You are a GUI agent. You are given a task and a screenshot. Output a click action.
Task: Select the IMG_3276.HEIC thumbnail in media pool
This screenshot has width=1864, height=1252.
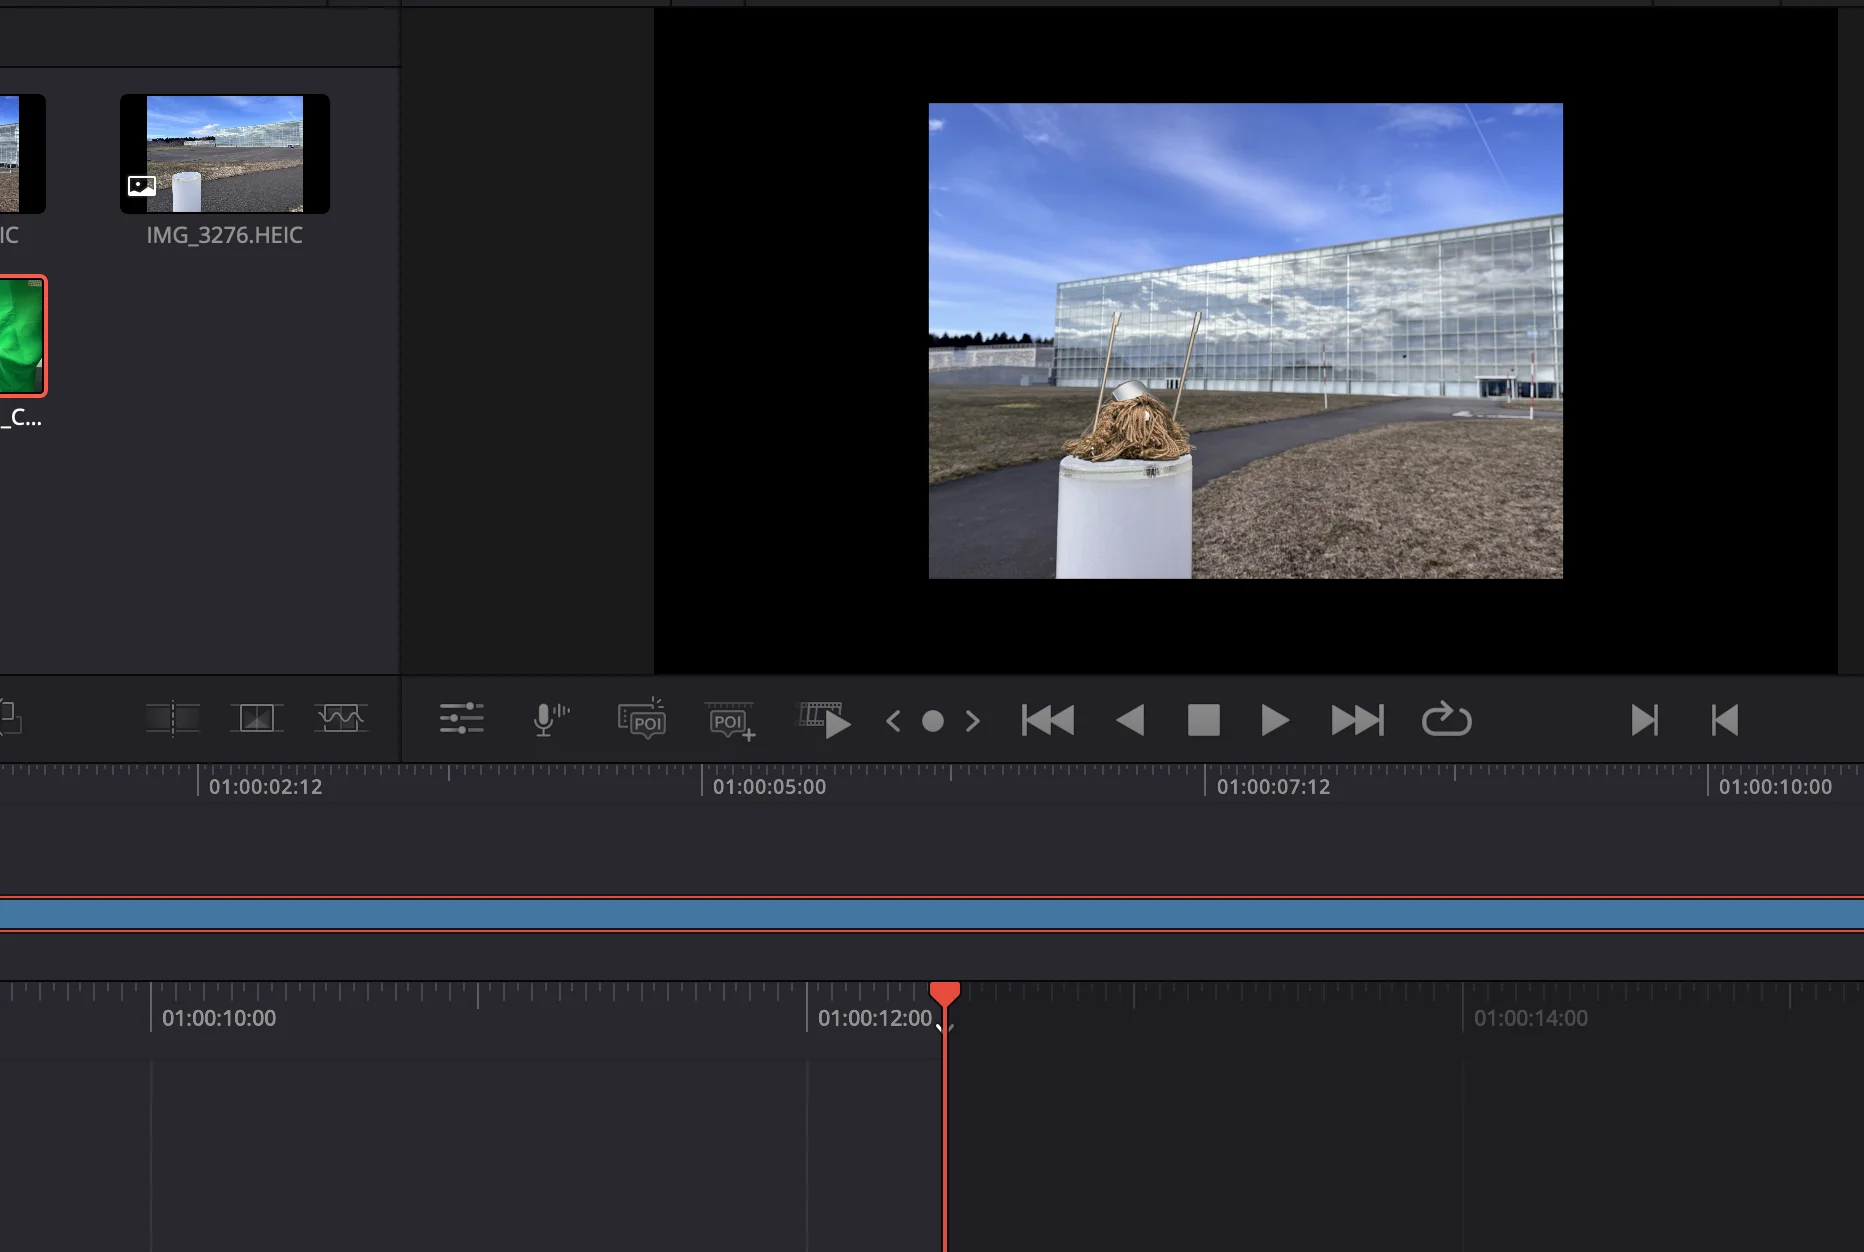coord(225,153)
